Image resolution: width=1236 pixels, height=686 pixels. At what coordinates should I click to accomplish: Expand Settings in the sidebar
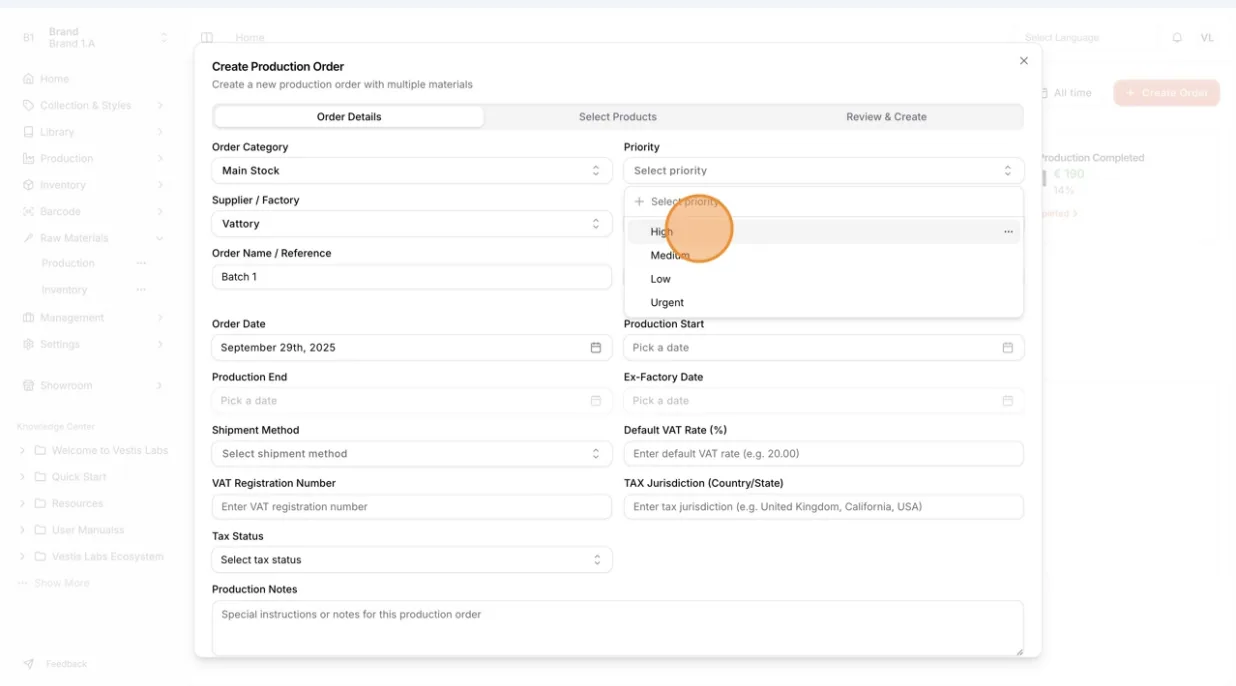pos(94,344)
